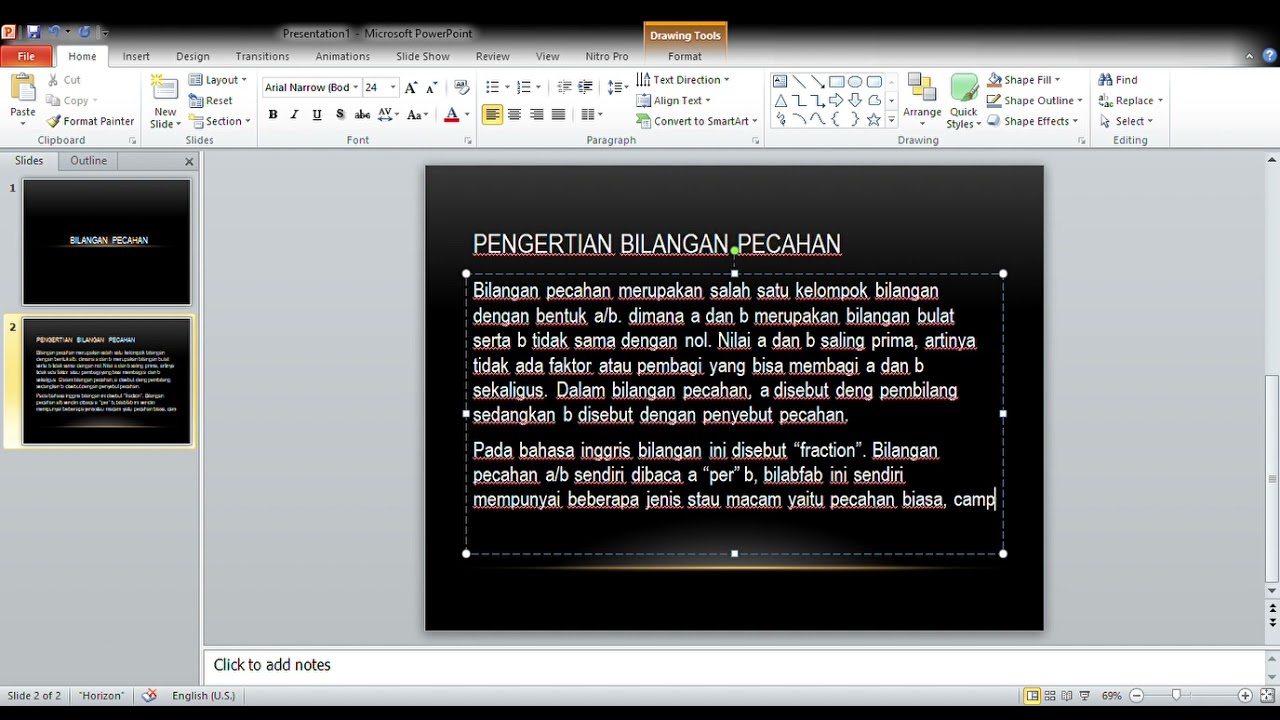Open the Text Direction dropdown
1280x720 pixels.
tap(682, 80)
